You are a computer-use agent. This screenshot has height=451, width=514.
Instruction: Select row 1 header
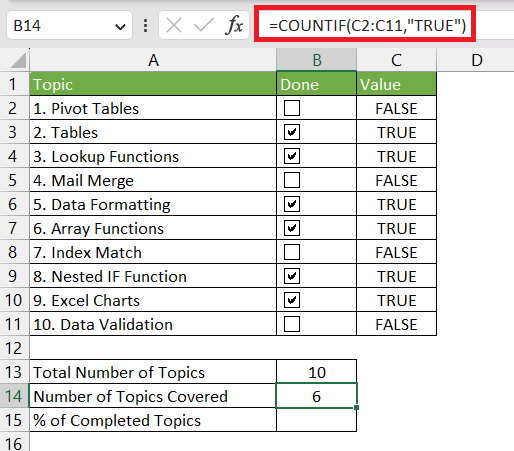14,84
